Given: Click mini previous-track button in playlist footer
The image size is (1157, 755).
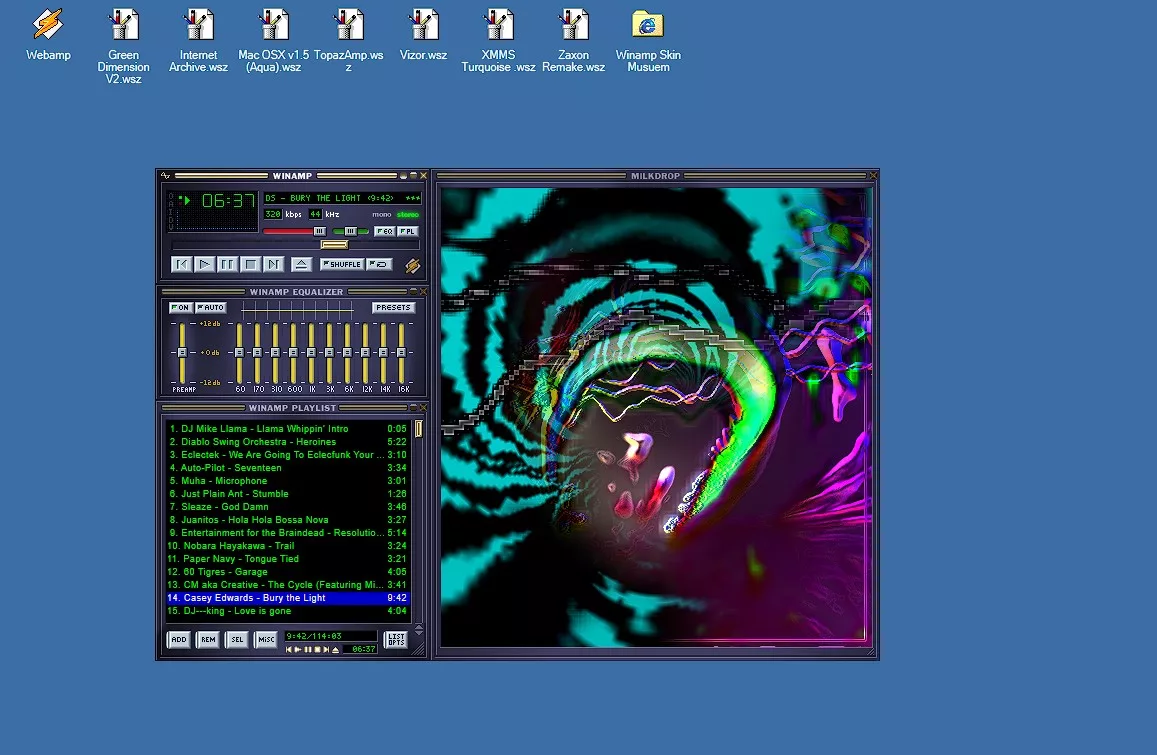Looking at the screenshot, I should [x=289, y=649].
